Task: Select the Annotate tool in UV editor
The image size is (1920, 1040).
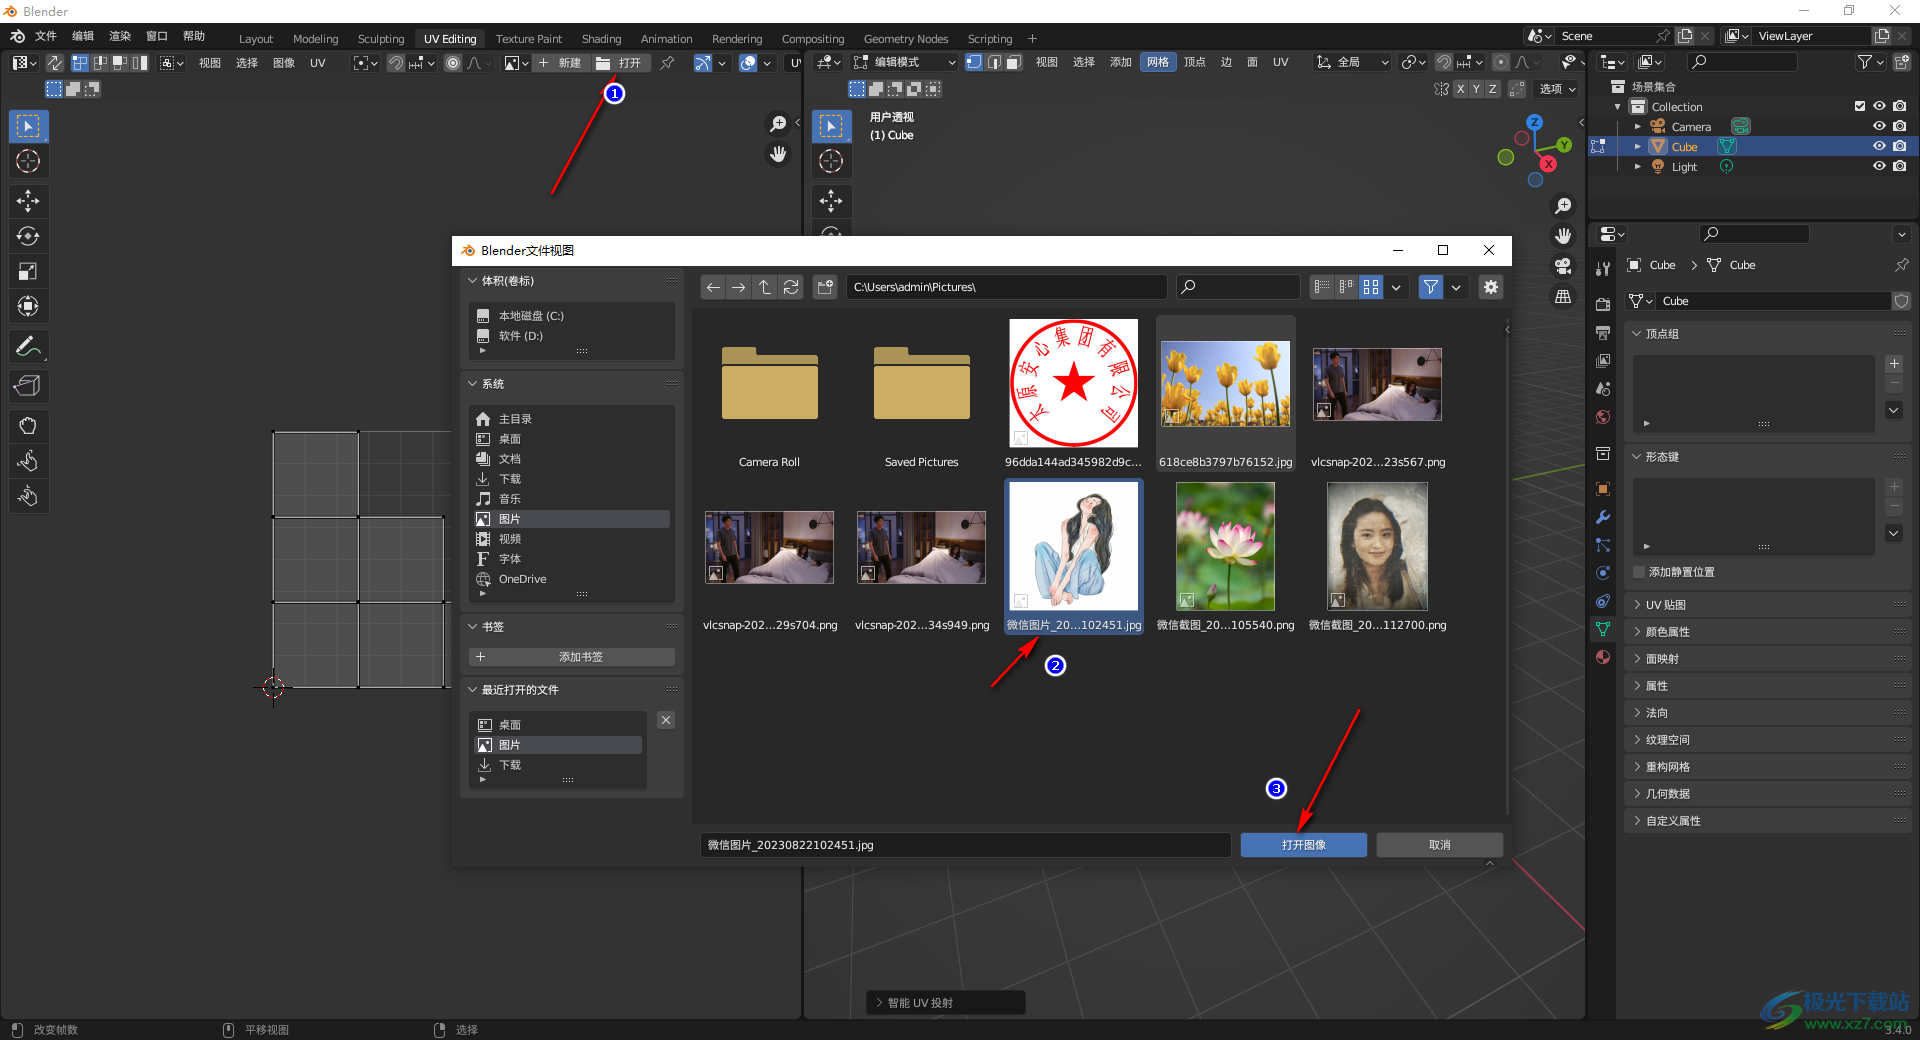Action: (x=28, y=347)
